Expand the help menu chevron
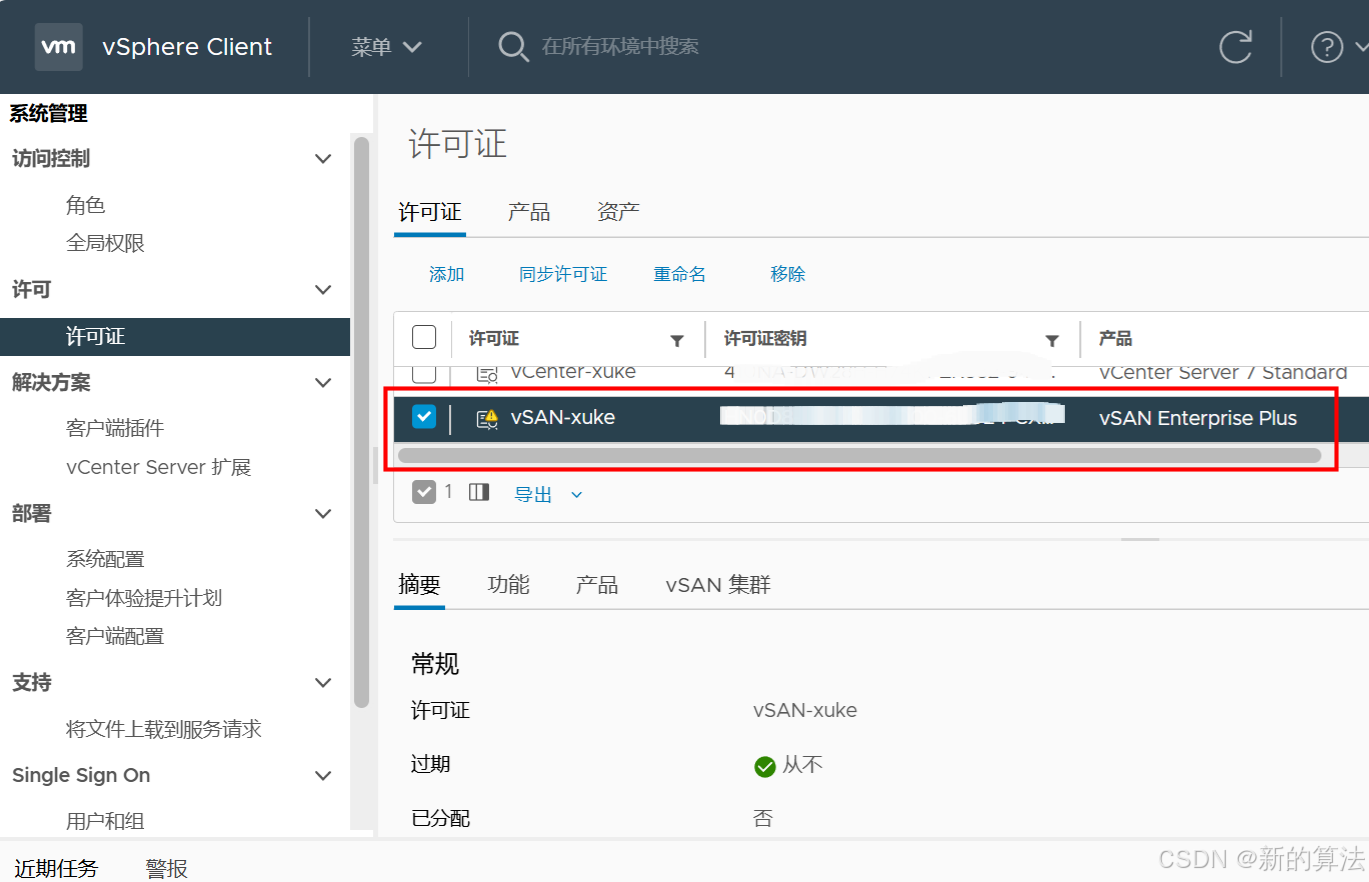 1360,47
